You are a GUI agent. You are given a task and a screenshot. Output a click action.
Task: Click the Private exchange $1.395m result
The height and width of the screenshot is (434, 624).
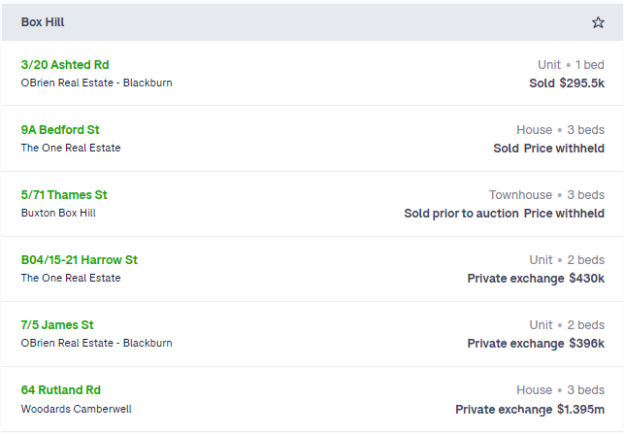[530, 409]
